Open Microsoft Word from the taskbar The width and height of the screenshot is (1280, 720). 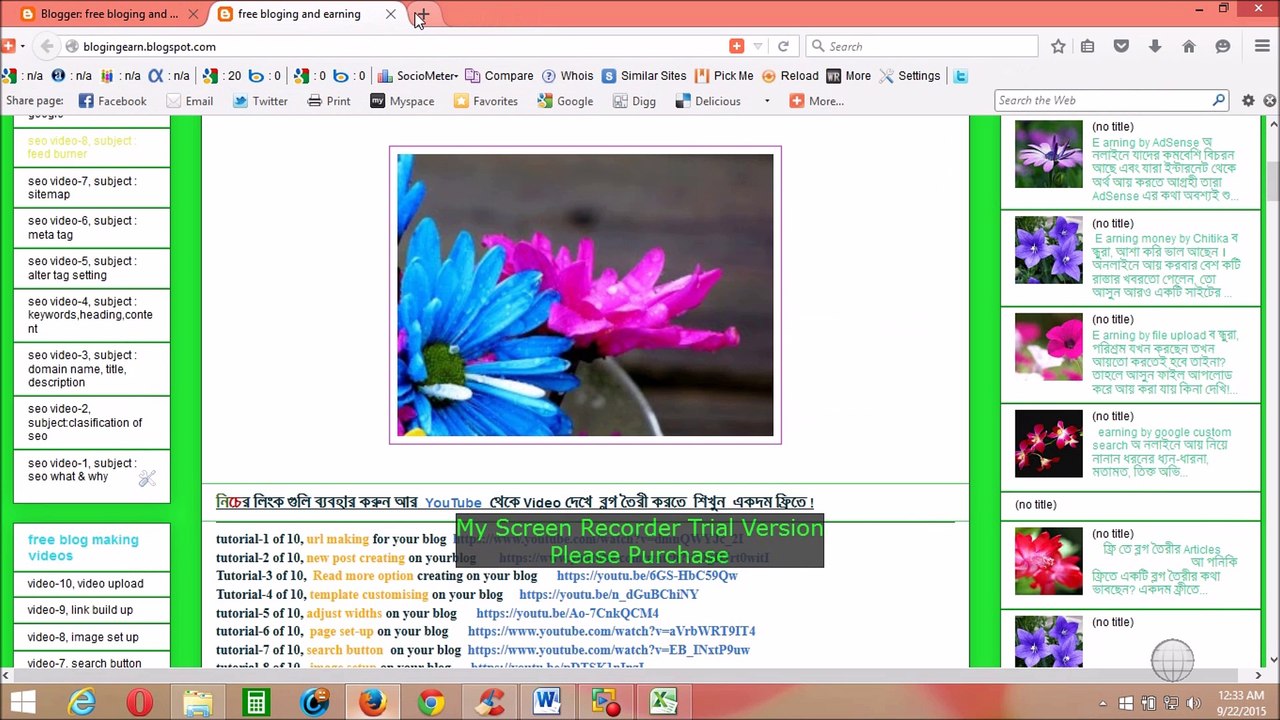click(547, 703)
